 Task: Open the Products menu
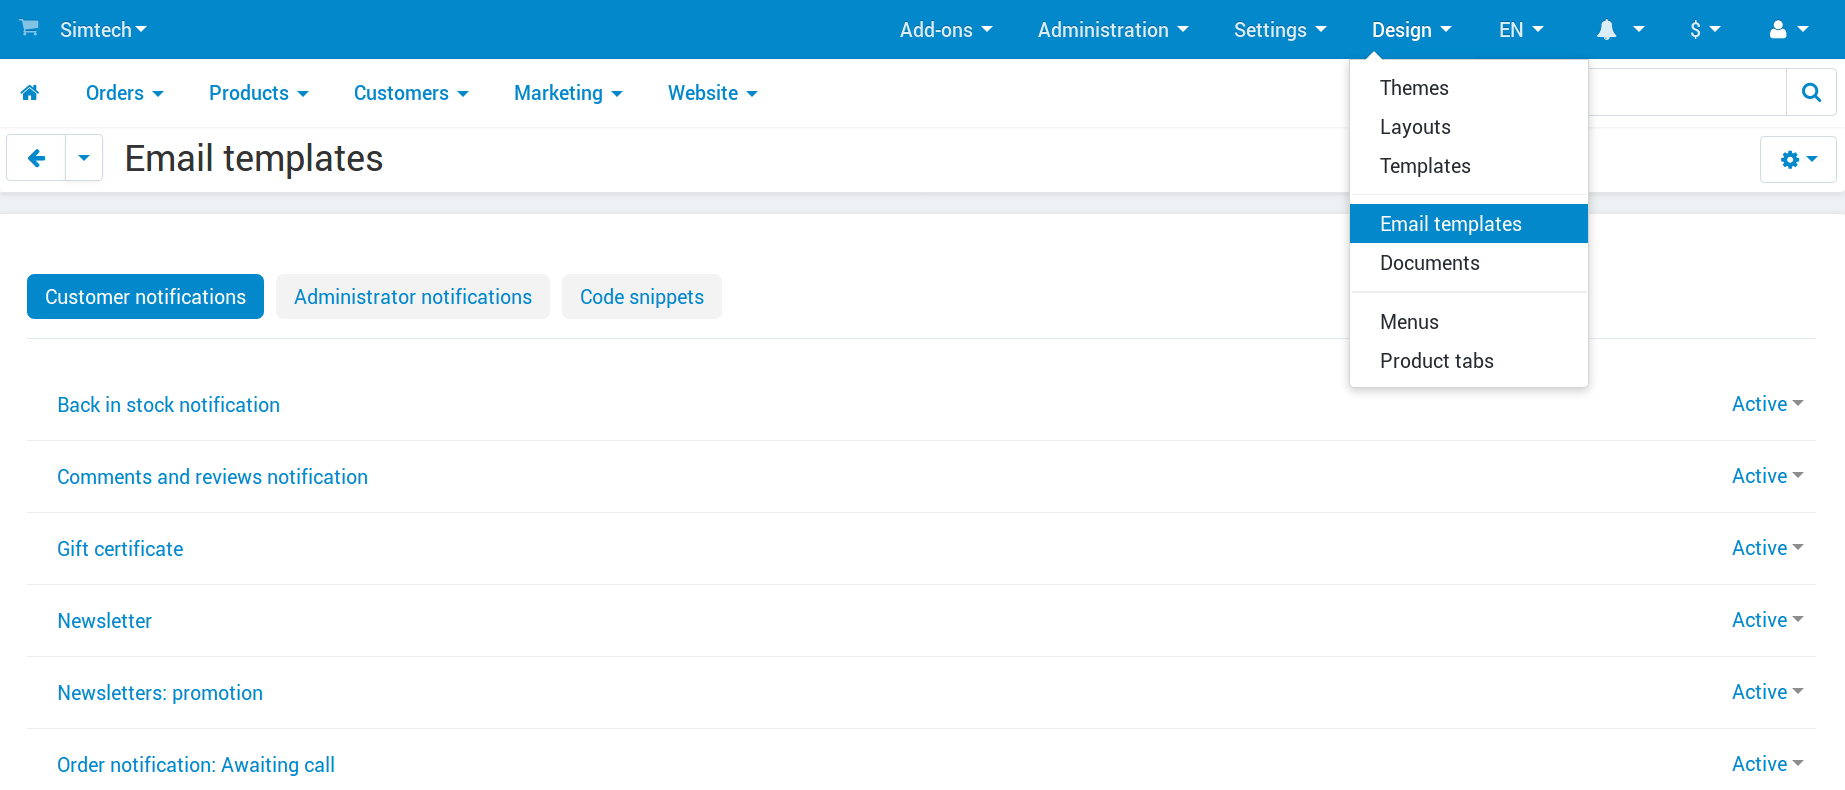(x=259, y=93)
